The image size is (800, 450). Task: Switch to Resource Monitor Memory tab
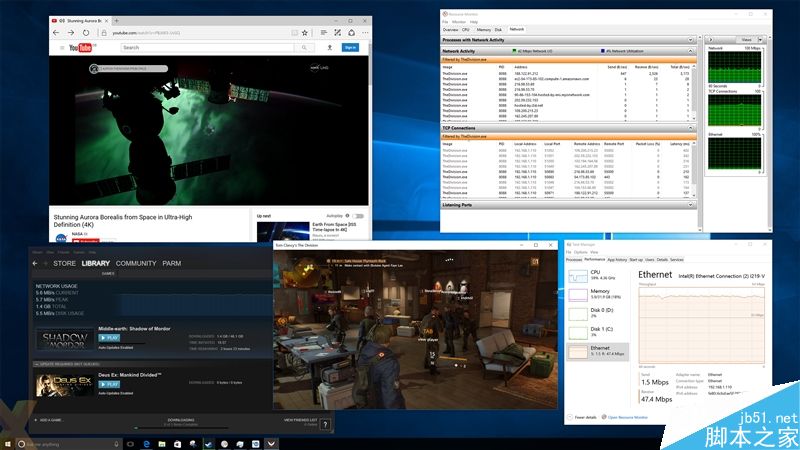(x=483, y=30)
